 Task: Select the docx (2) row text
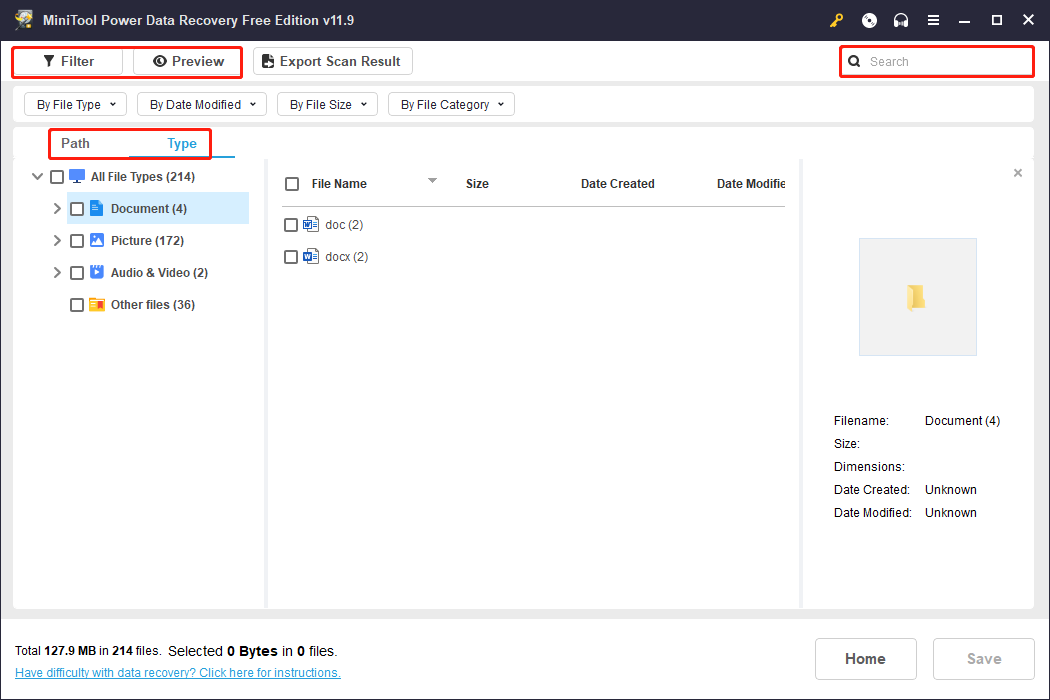coord(347,257)
